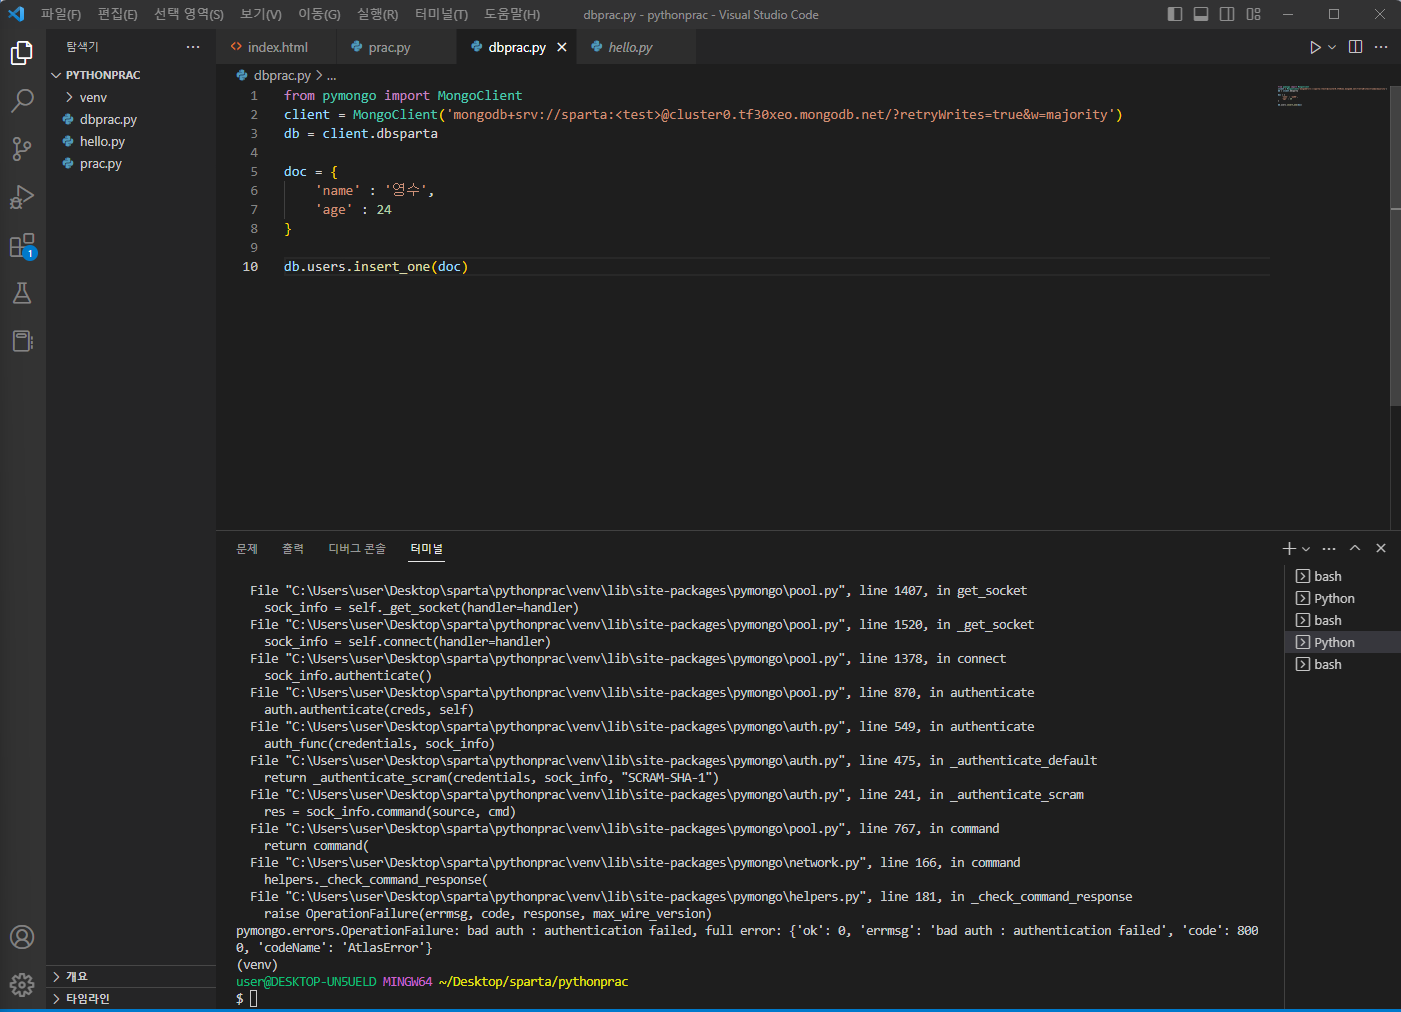The image size is (1401, 1012).
Task: Open the customize layout control
Action: tap(1254, 14)
